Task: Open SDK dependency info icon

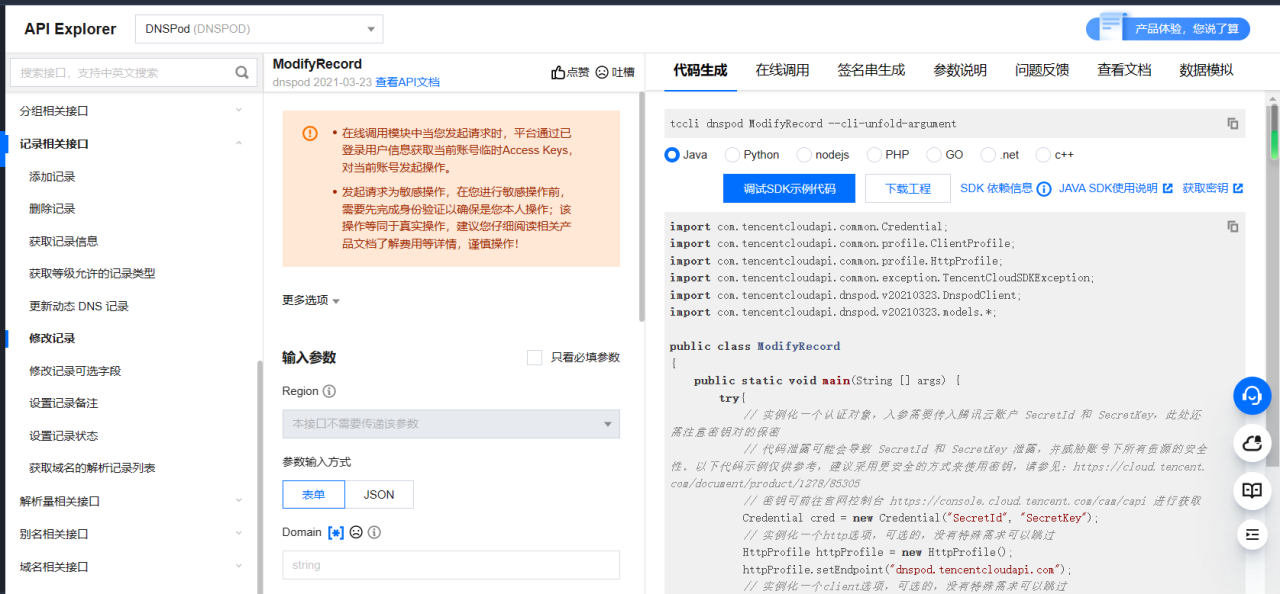Action: point(1043,188)
